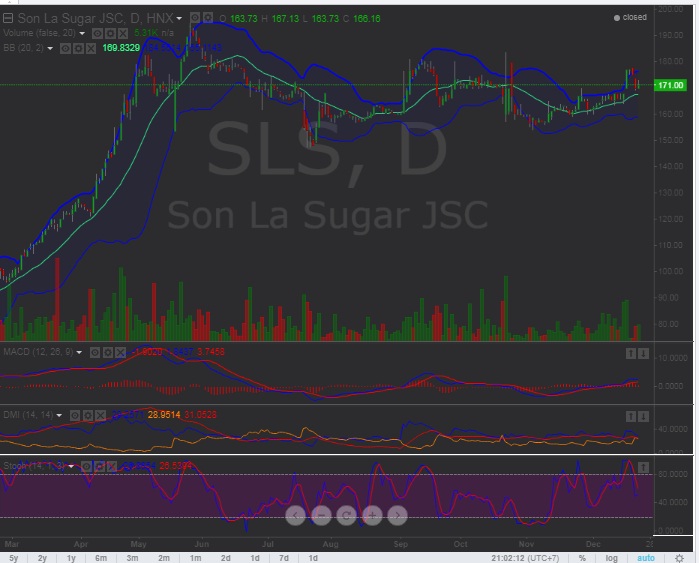The width and height of the screenshot is (699, 563).
Task: Remove the MACD indicator
Action: (120, 353)
